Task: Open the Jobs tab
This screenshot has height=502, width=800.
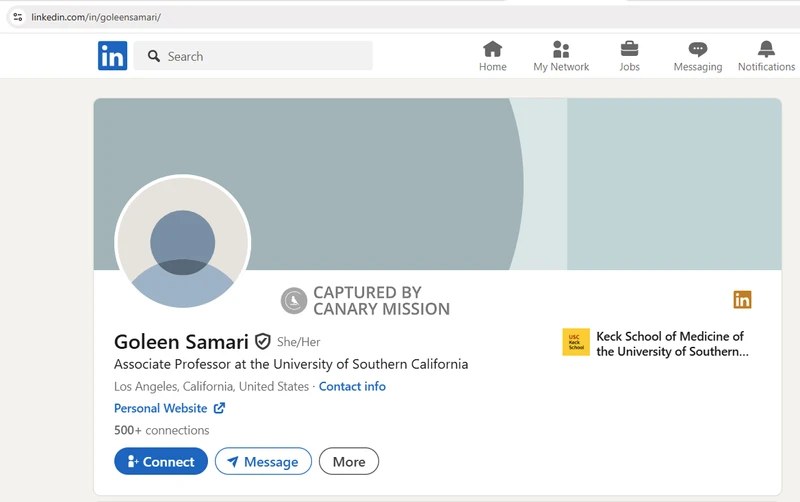Action: [x=629, y=56]
